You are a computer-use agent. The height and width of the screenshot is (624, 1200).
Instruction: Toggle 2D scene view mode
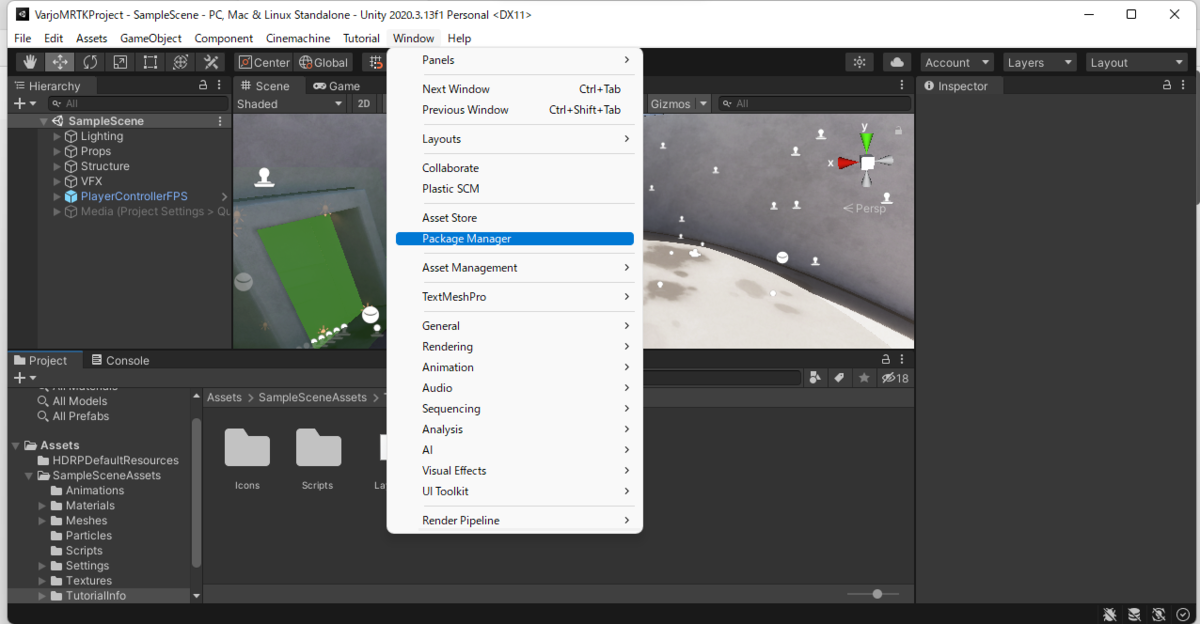[x=364, y=104]
